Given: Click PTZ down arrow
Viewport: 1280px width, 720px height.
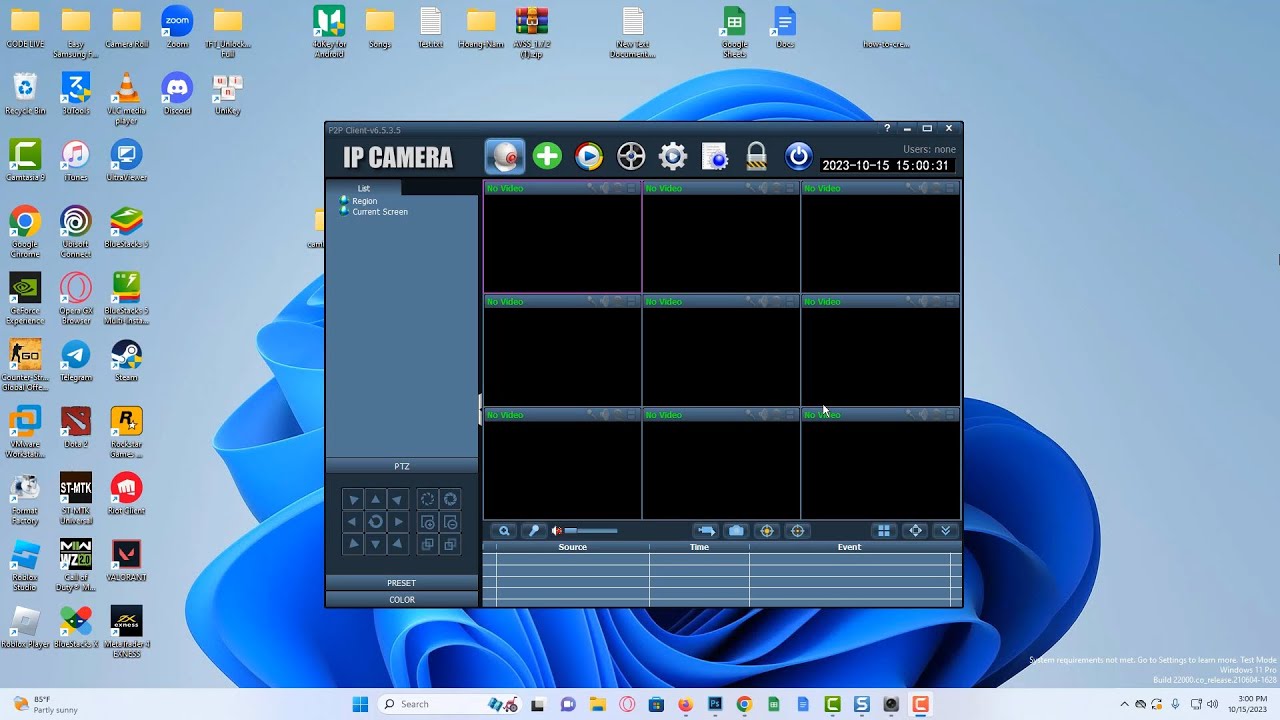Looking at the screenshot, I should [x=375, y=544].
